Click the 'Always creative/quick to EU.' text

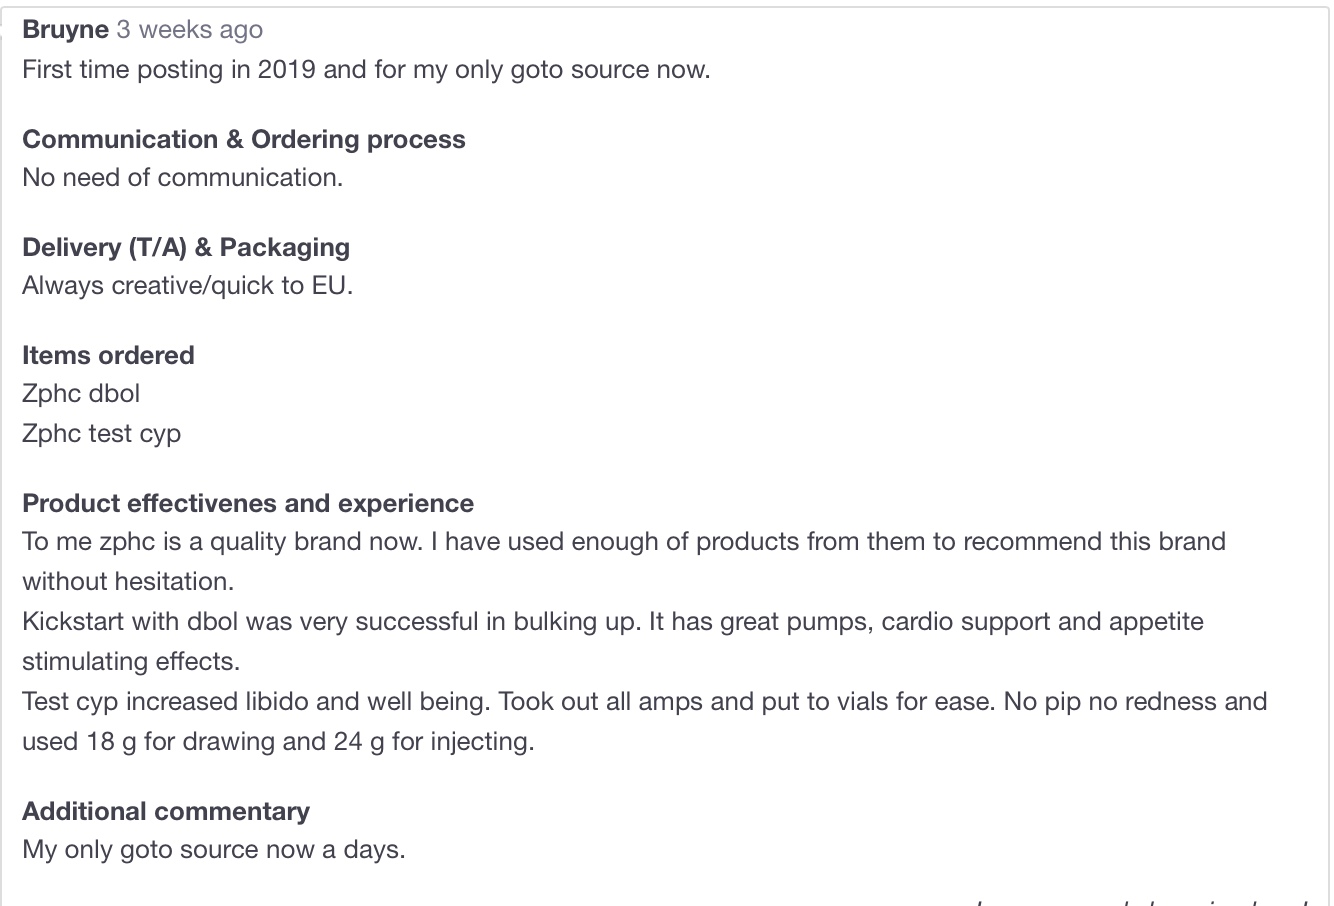coord(187,285)
